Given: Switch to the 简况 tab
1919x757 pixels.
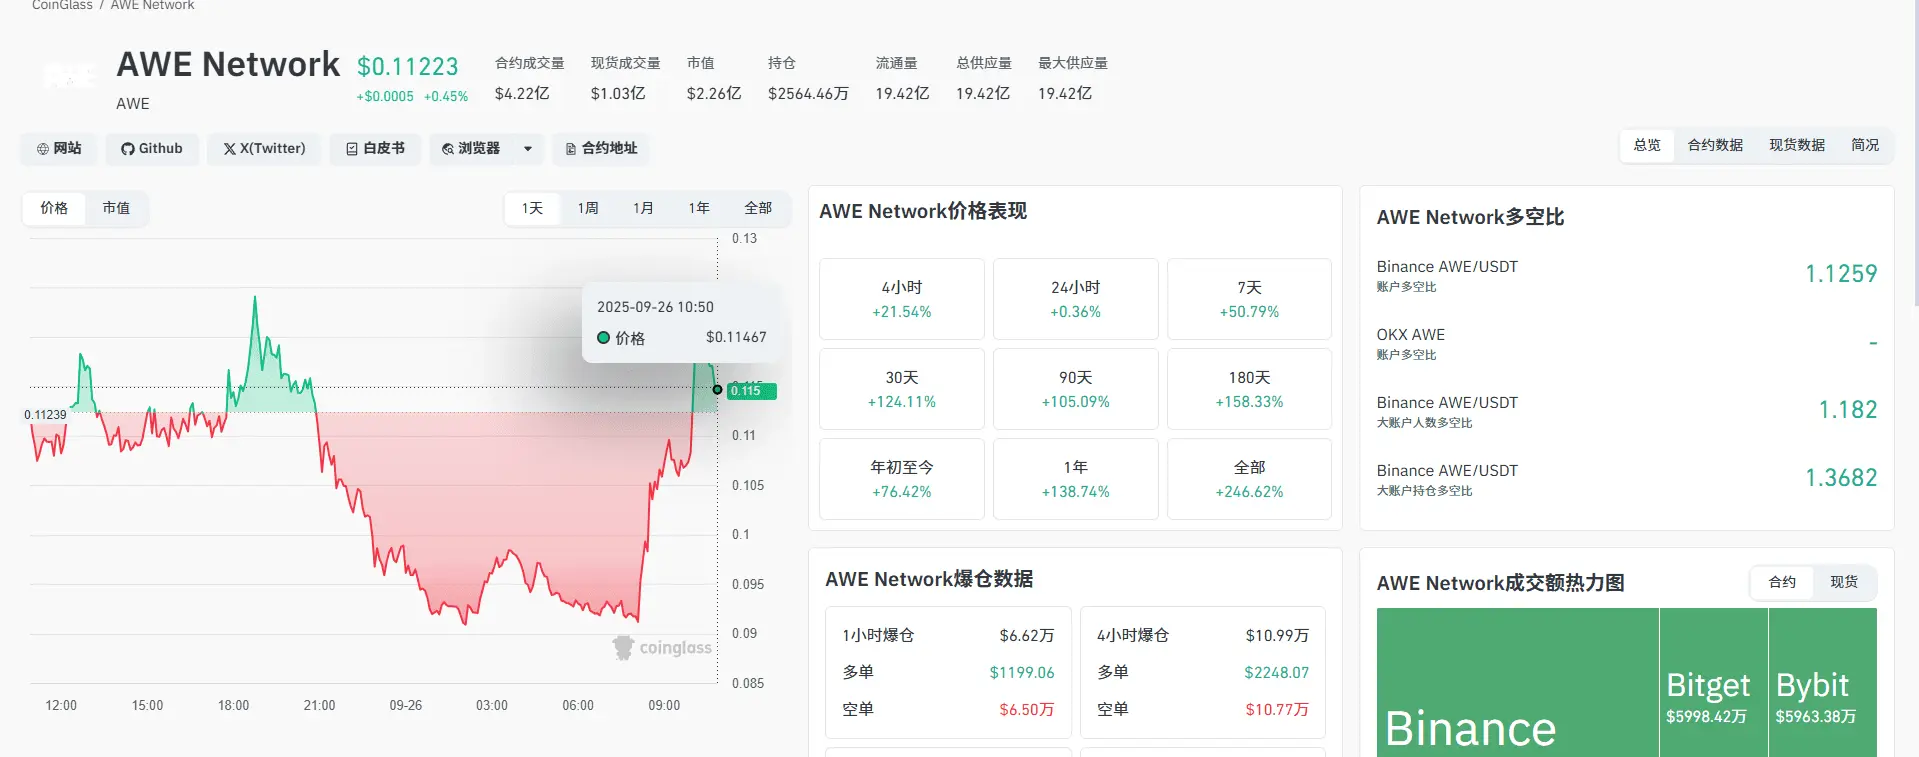Looking at the screenshot, I should pos(1865,145).
